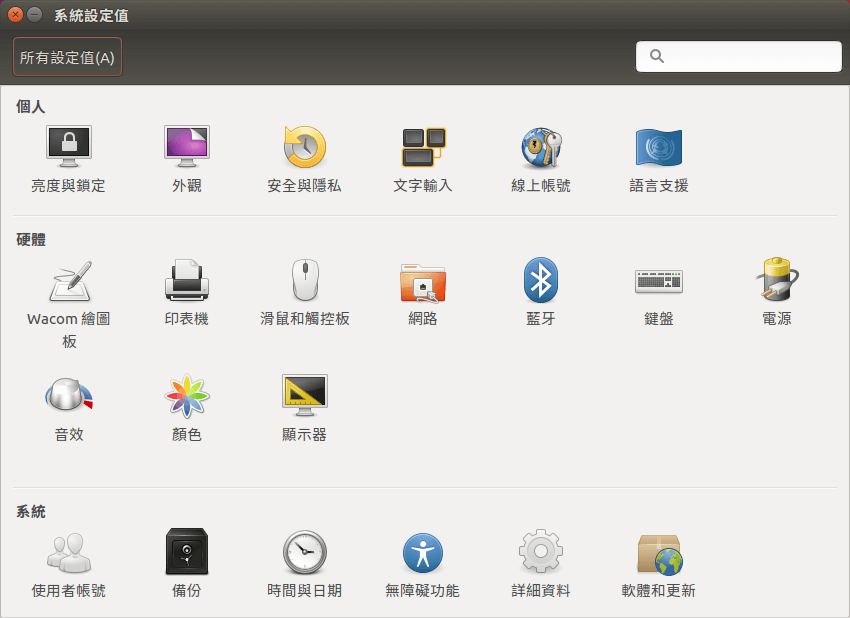Open the 藍牙 (Bluetooth) settings
The height and width of the screenshot is (618, 850).
tap(540, 290)
